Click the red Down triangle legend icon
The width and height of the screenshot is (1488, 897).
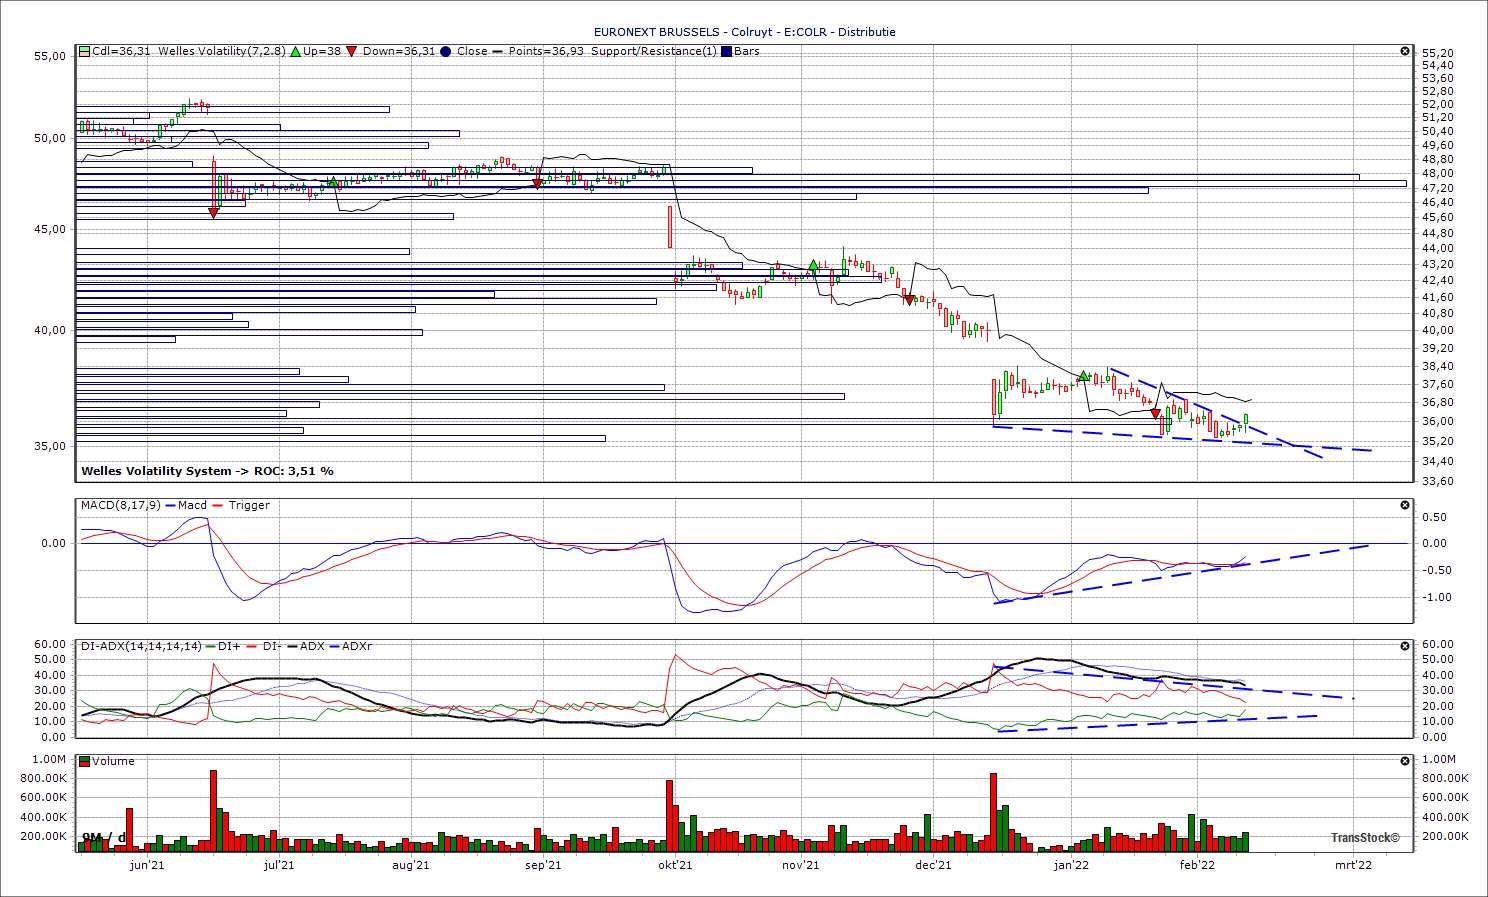point(352,51)
